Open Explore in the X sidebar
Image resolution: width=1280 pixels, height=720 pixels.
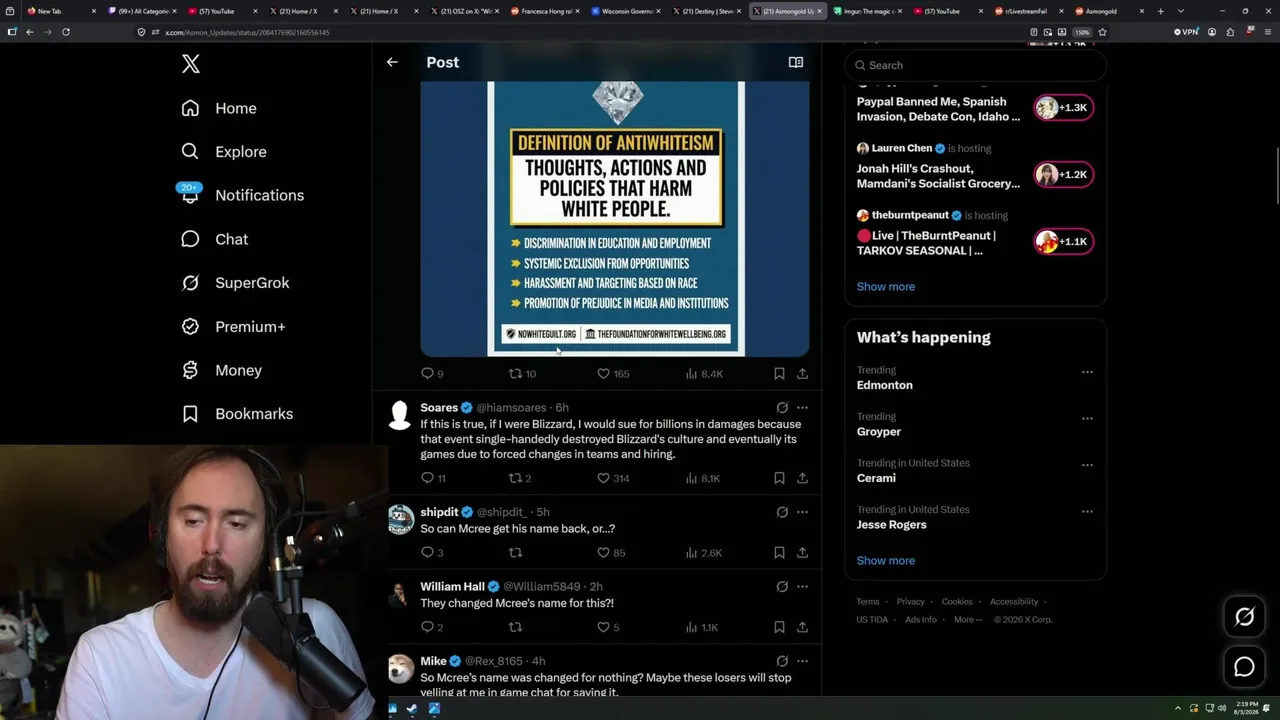click(224, 152)
